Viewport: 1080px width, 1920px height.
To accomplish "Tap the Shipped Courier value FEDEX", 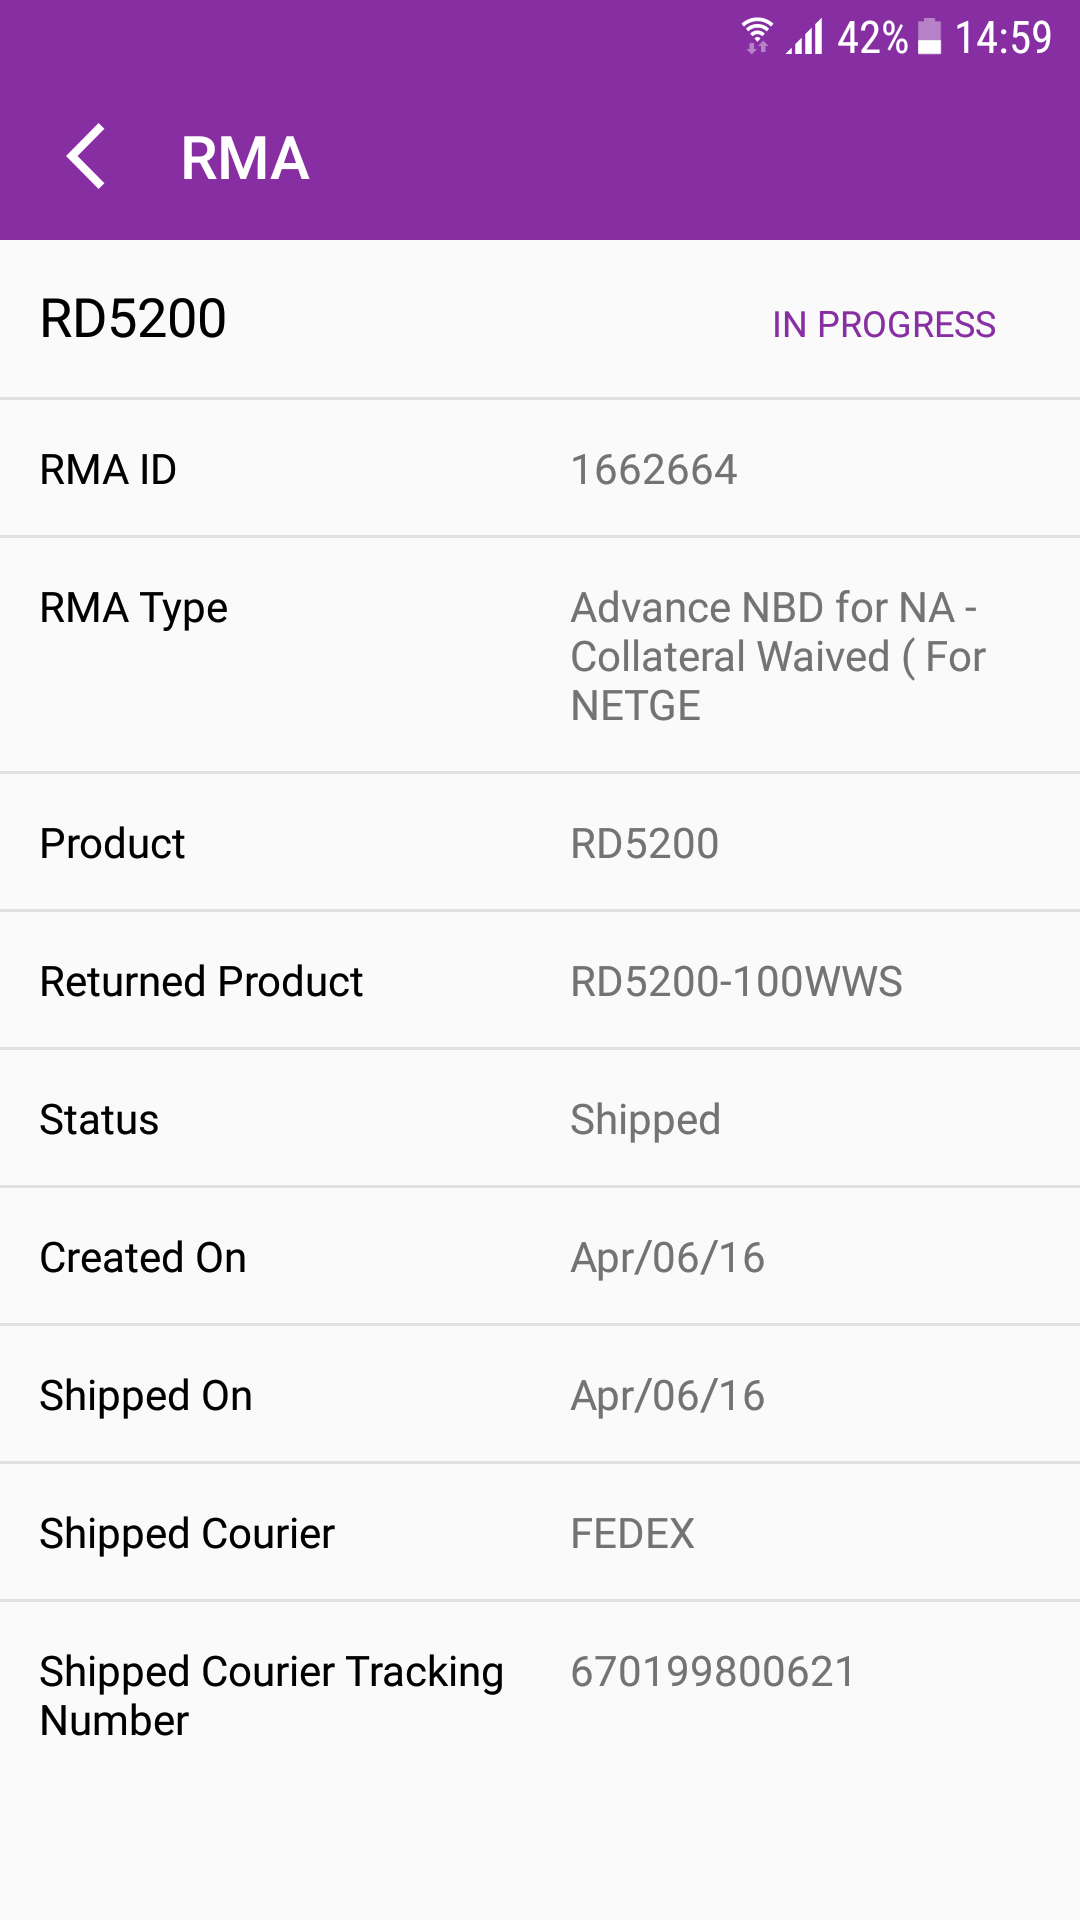I will [x=633, y=1534].
